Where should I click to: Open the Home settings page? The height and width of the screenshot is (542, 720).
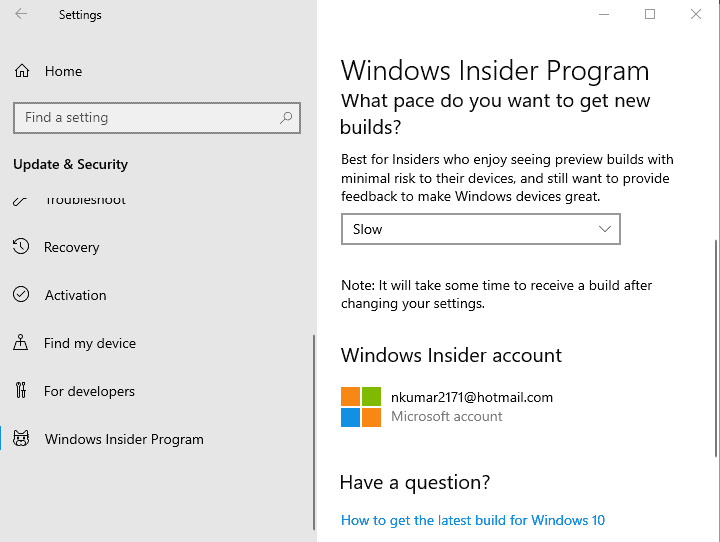(x=63, y=71)
